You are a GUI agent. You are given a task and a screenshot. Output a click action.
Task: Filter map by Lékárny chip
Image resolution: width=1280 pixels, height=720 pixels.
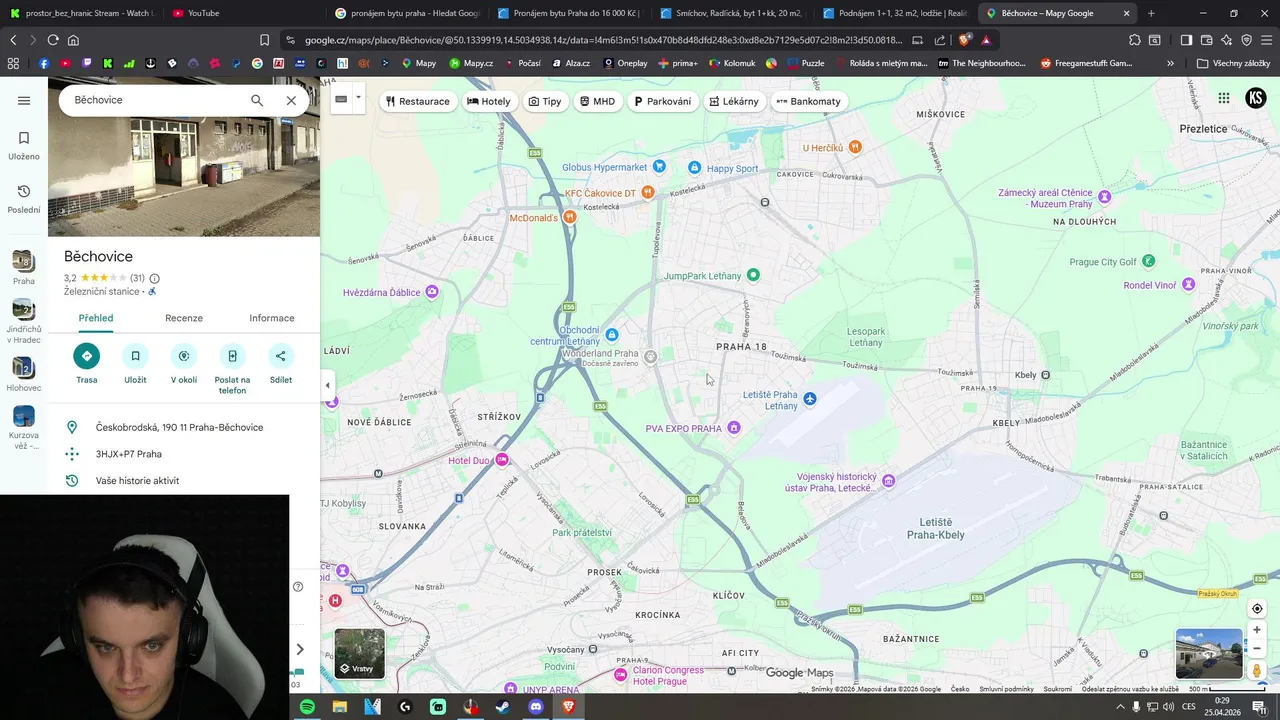734,101
